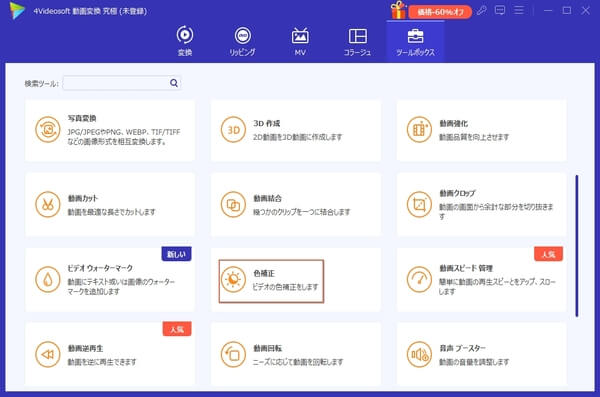This screenshot has height=397, width=600.
Task: Click 2D動画を3D動画に作成します description
Action: [x=297, y=137]
